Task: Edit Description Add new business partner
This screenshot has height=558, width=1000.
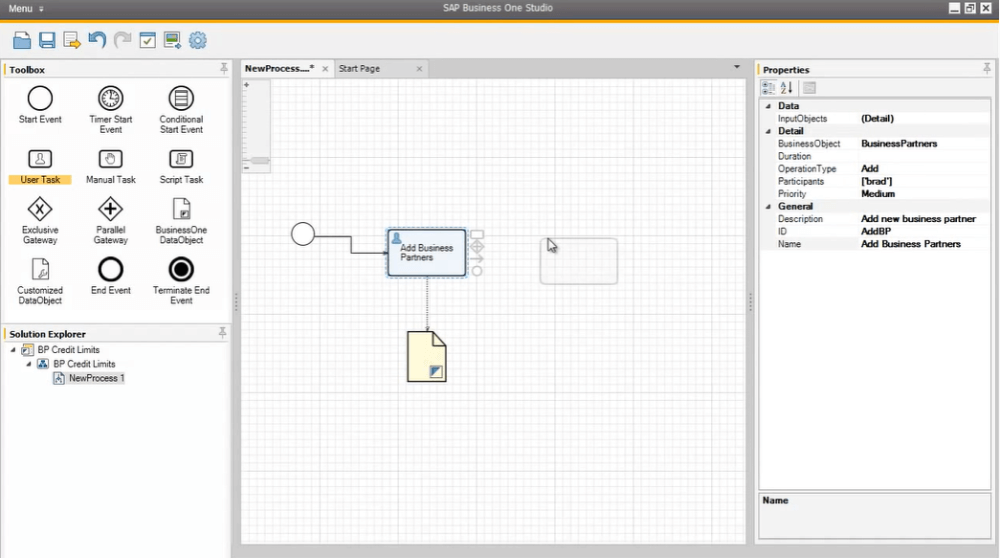Action: click(x=923, y=219)
